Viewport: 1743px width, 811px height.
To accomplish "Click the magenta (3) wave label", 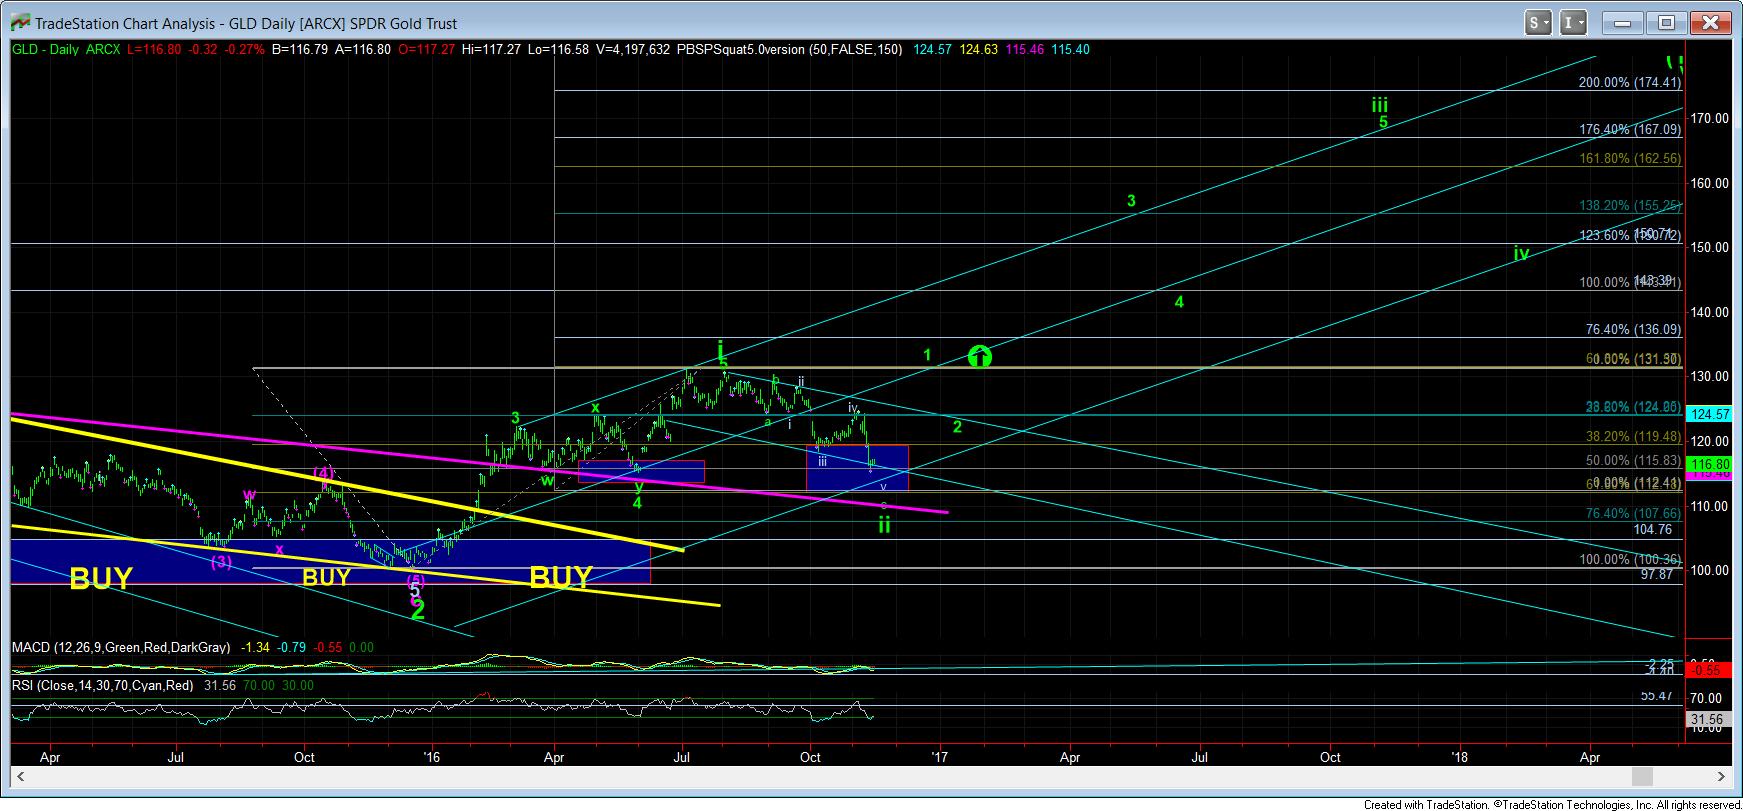I will [222, 562].
